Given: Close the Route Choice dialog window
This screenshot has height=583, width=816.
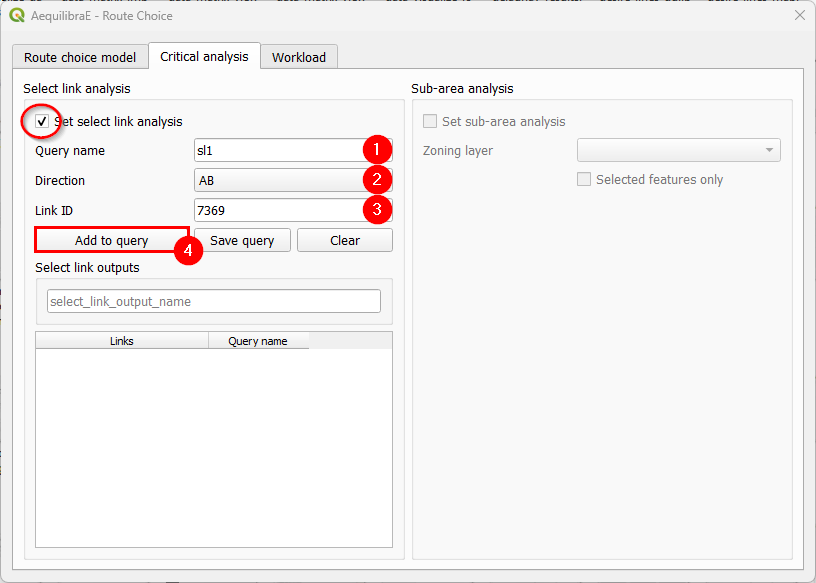Looking at the screenshot, I should pos(799,15).
